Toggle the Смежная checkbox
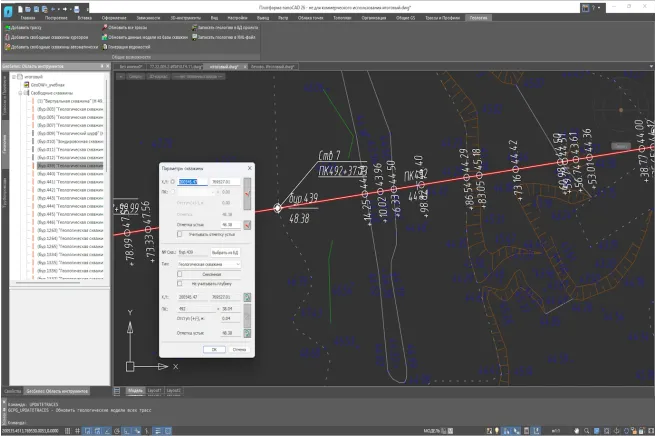Image resolution: width=656 pixels, height=436 pixels. (x=180, y=272)
